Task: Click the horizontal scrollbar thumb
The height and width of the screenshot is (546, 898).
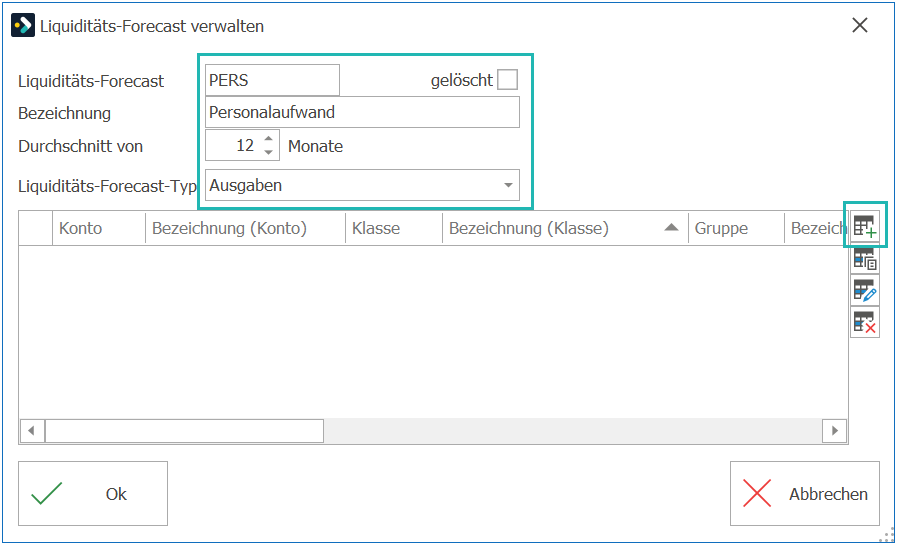Action: click(184, 431)
